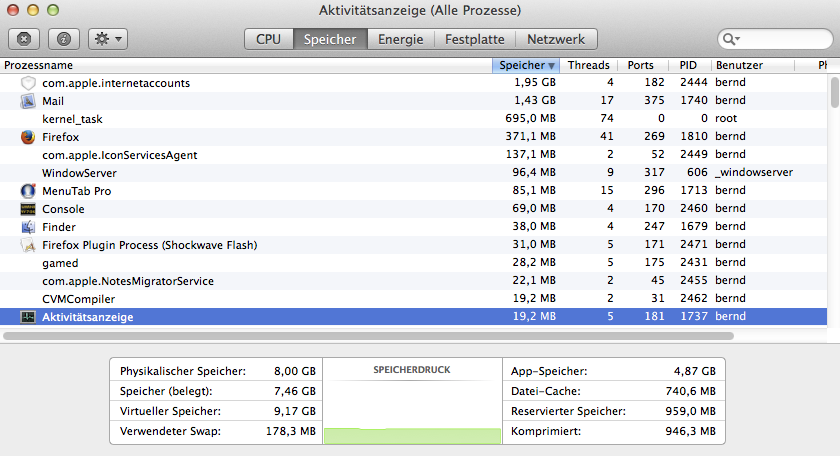Click the Virtueller Speicher value 9,17 GB
The image size is (840, 456).
pyautogui.click(x=295, y=412)
